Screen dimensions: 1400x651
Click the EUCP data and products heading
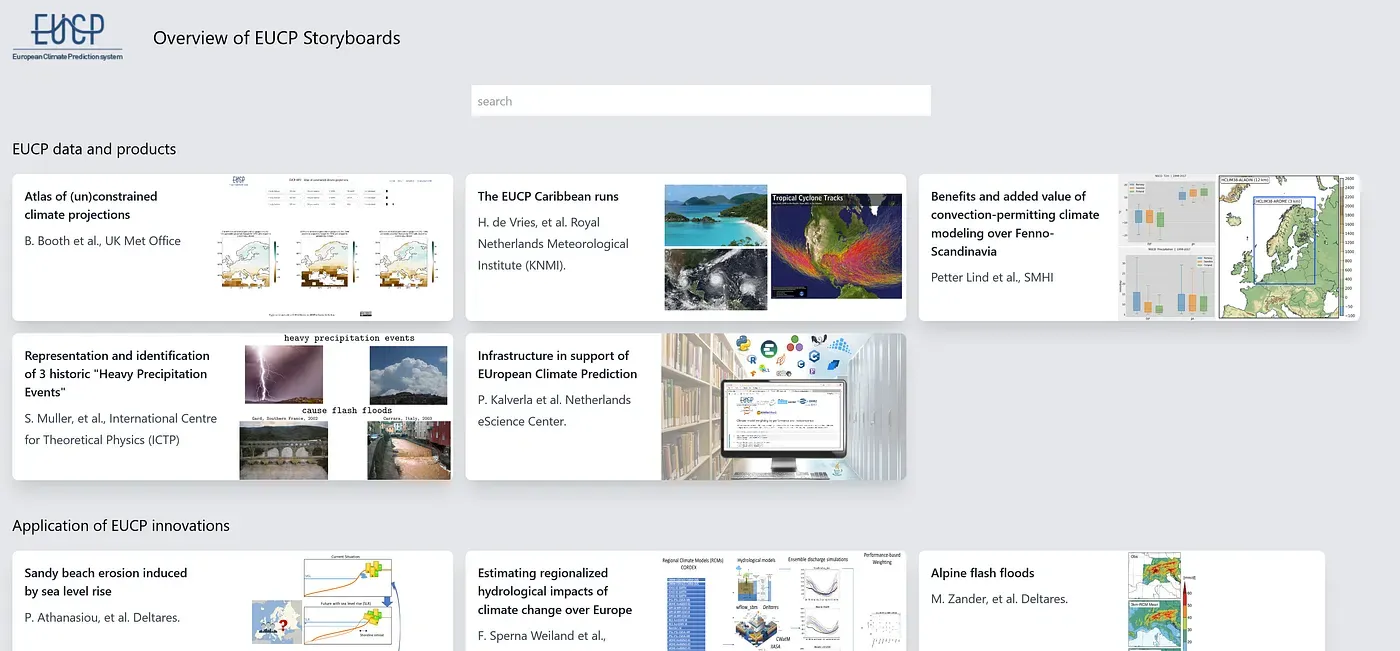tap(94, 149)
